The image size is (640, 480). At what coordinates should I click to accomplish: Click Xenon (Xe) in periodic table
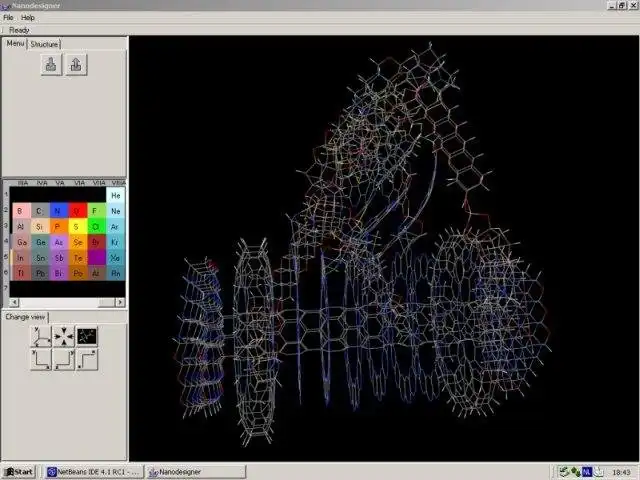[116, 258]
